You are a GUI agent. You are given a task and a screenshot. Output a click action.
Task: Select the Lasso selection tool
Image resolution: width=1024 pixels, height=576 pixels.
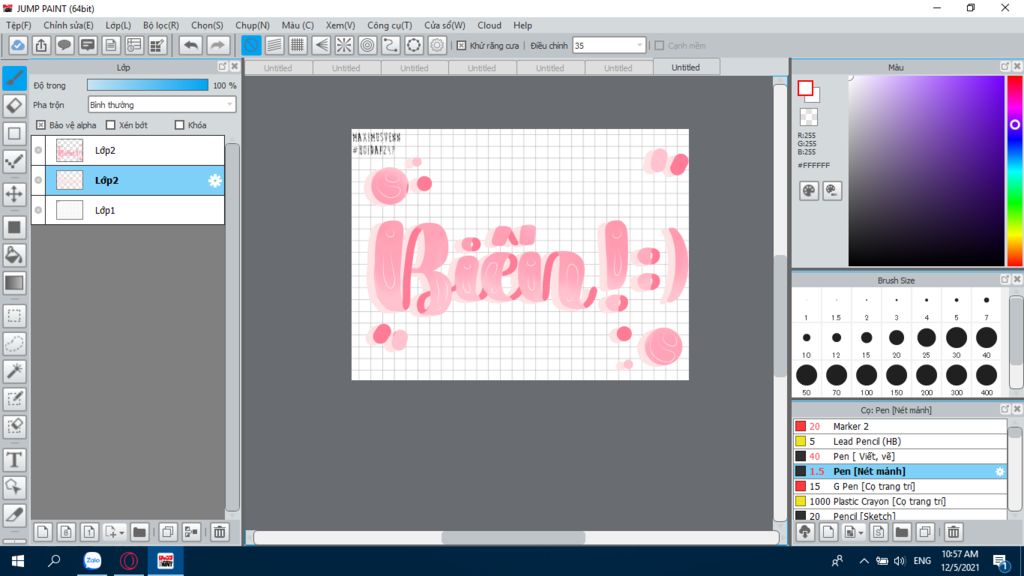coord(14,344)
